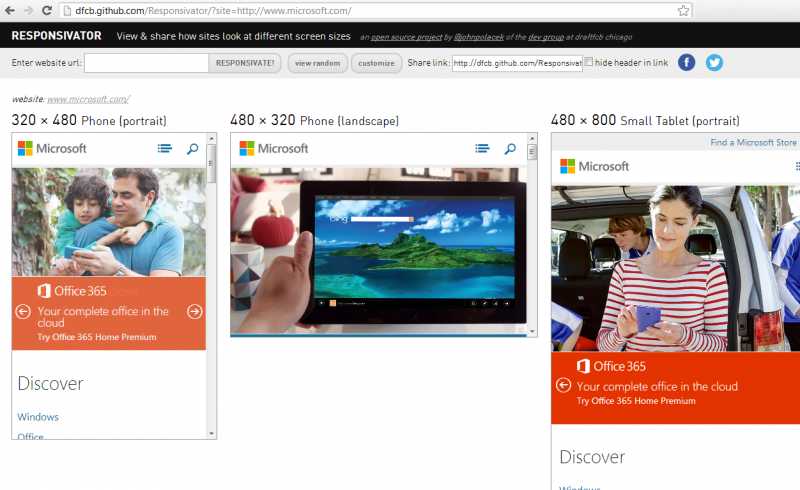Click the view random button
The height and width of the screenshot is (490, 800).
317,63
